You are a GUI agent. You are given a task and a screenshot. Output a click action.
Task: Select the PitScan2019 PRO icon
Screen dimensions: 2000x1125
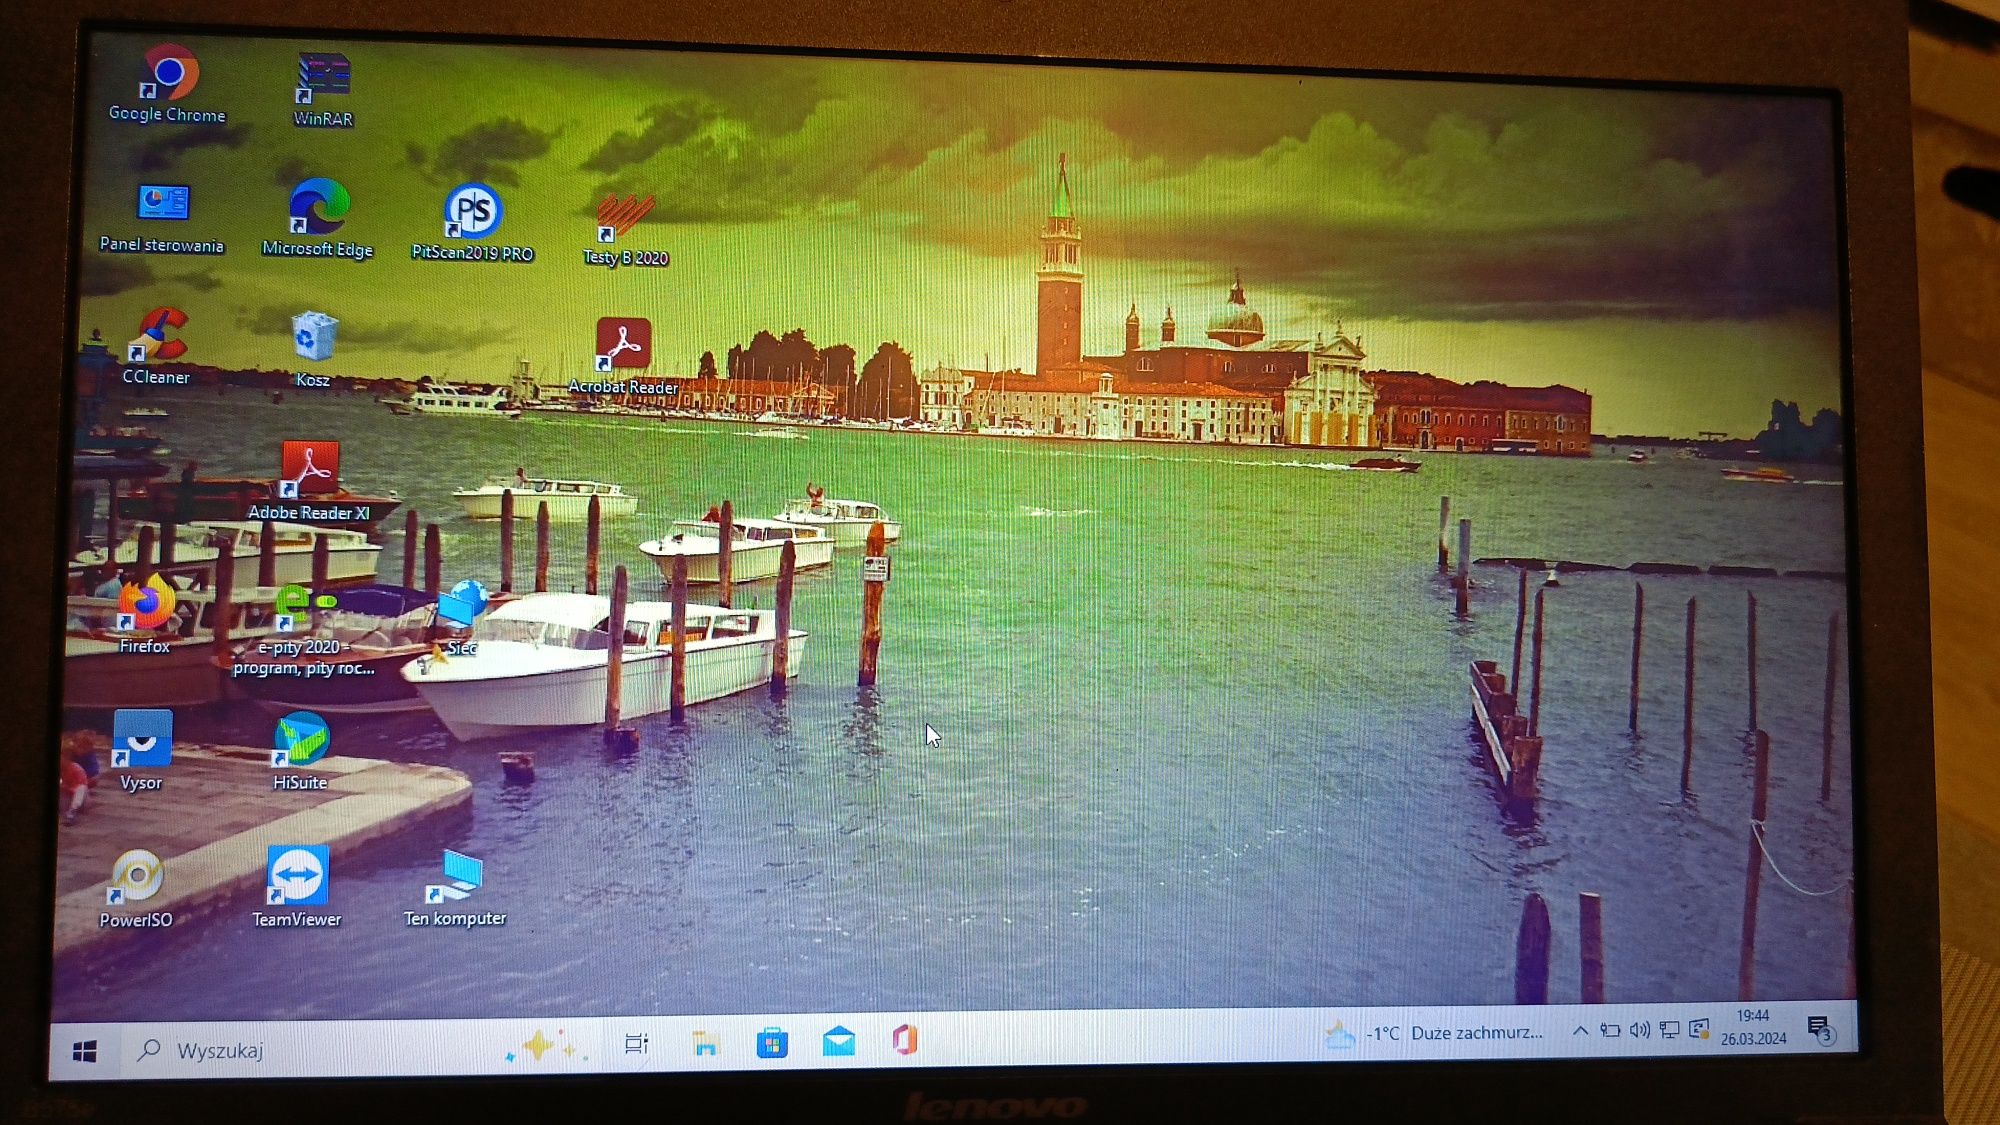[472, 222]
